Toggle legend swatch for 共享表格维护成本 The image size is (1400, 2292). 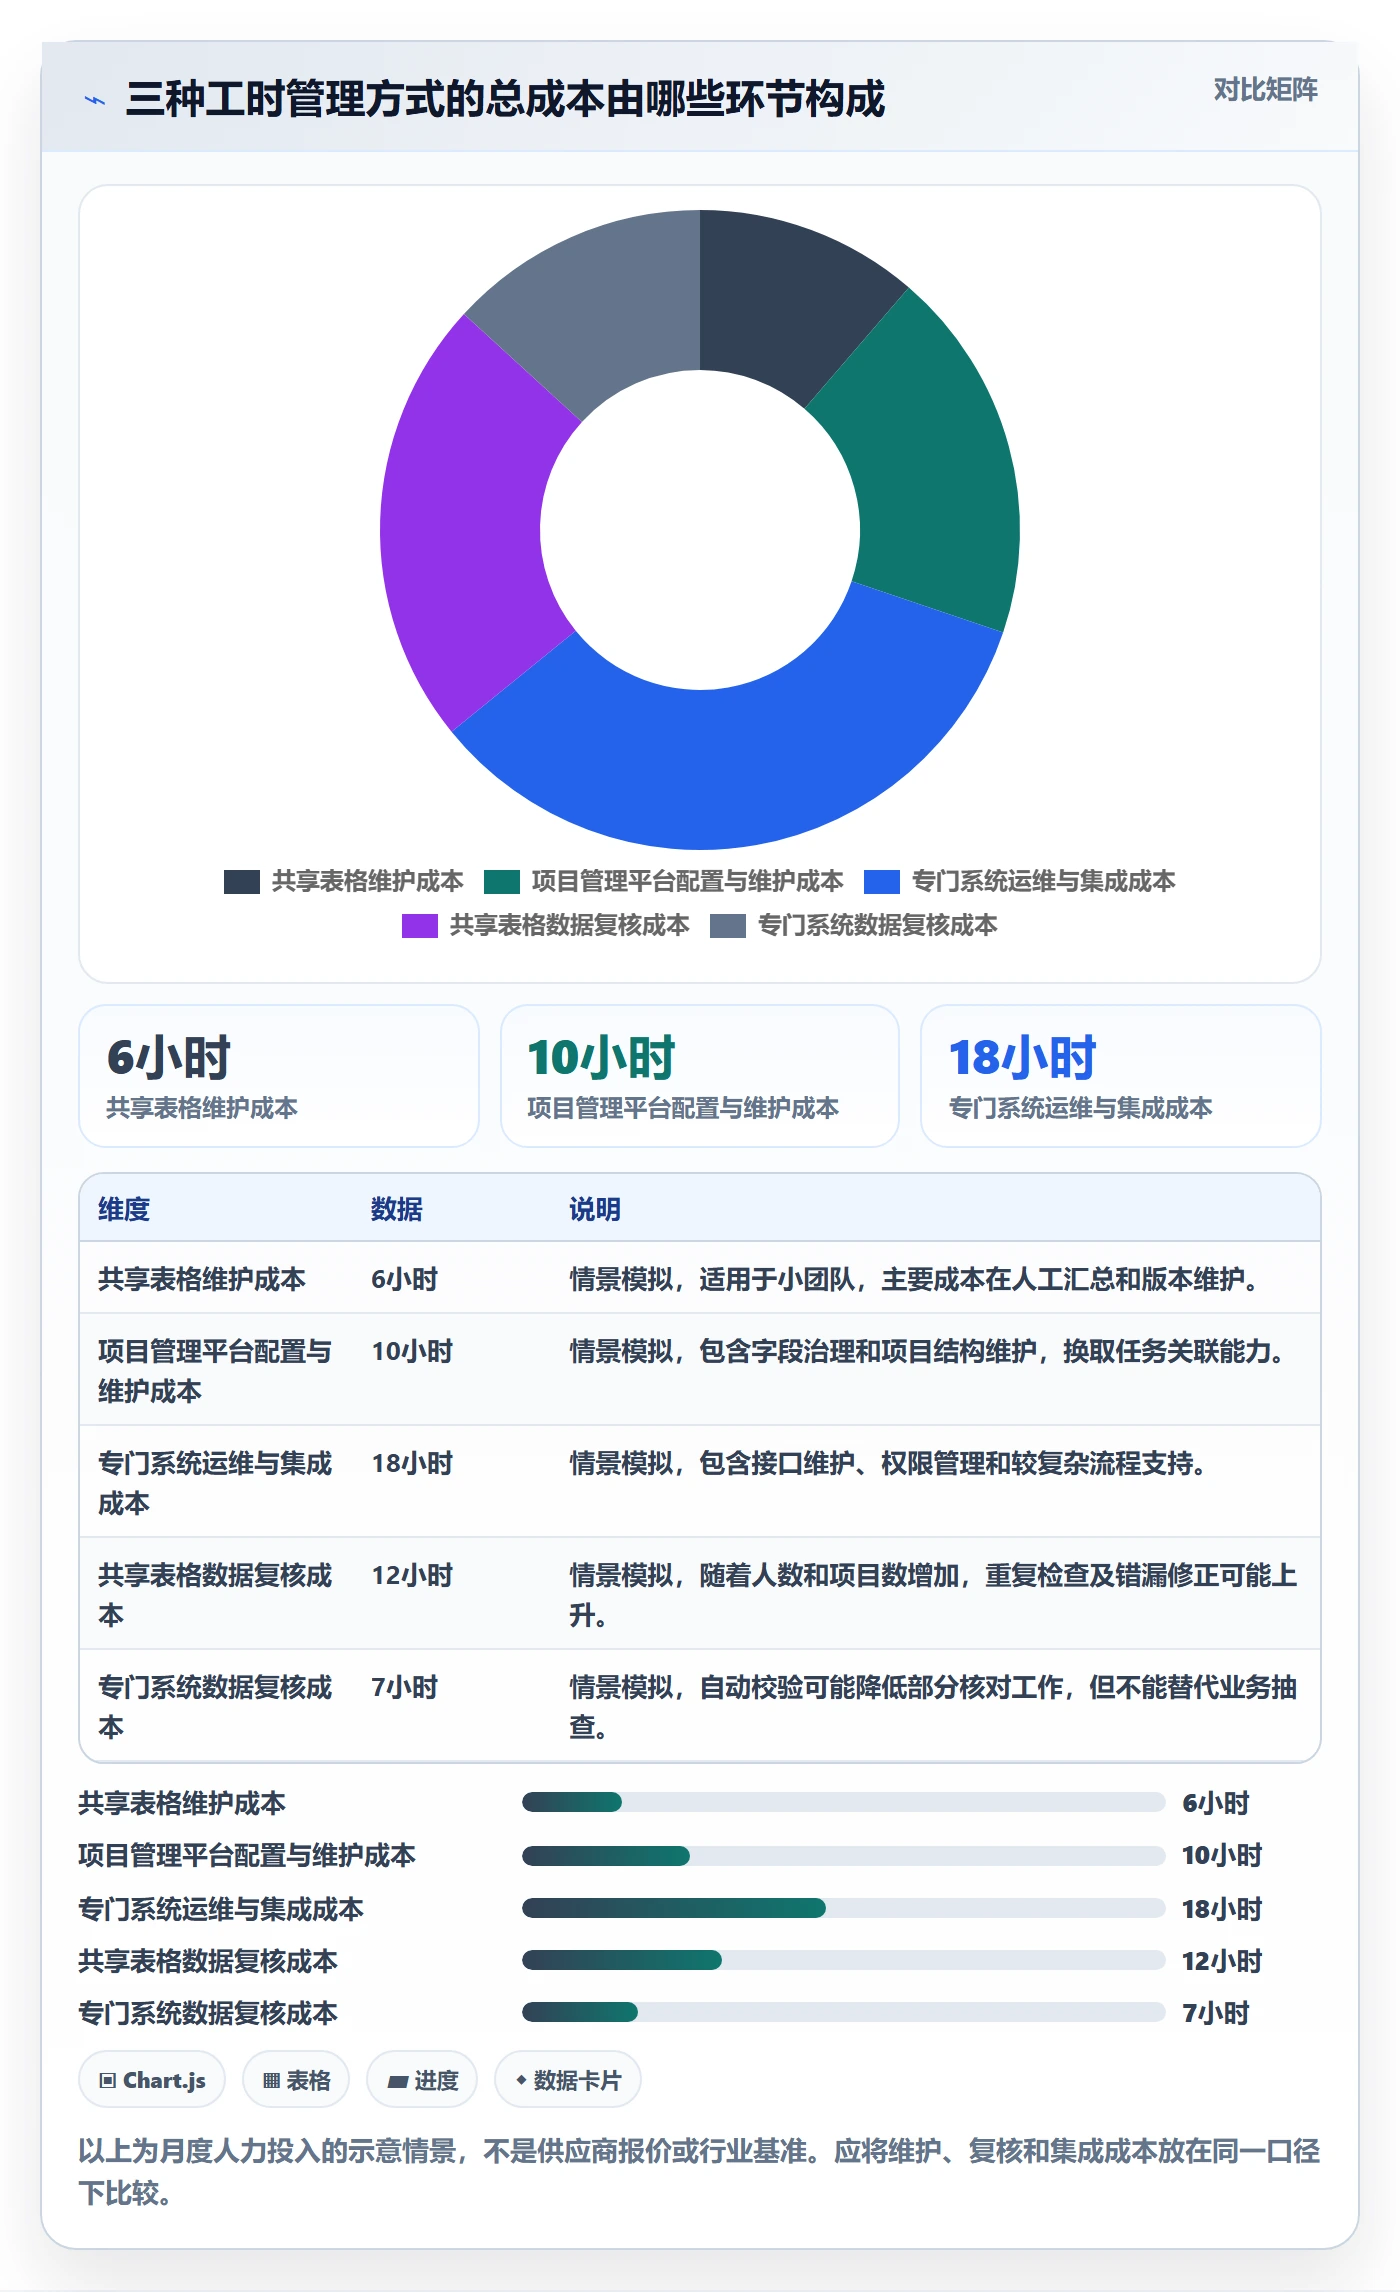(x=242, y=881)
